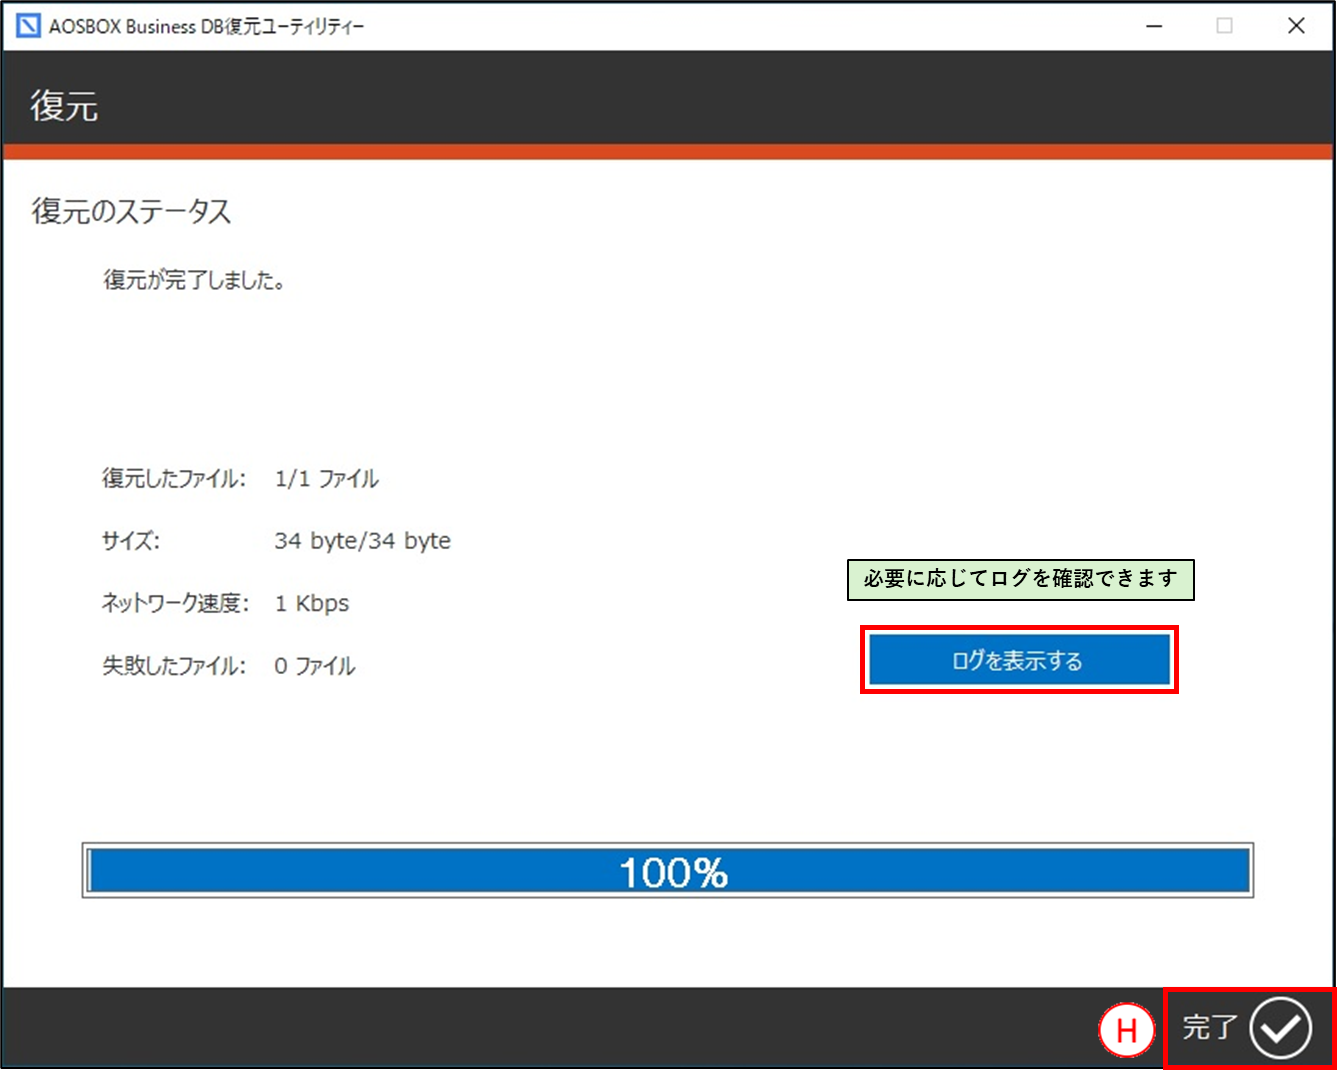
Task: Click the ネットワーク速度: label
Action: pyautogui.click(x=175, y=604)
